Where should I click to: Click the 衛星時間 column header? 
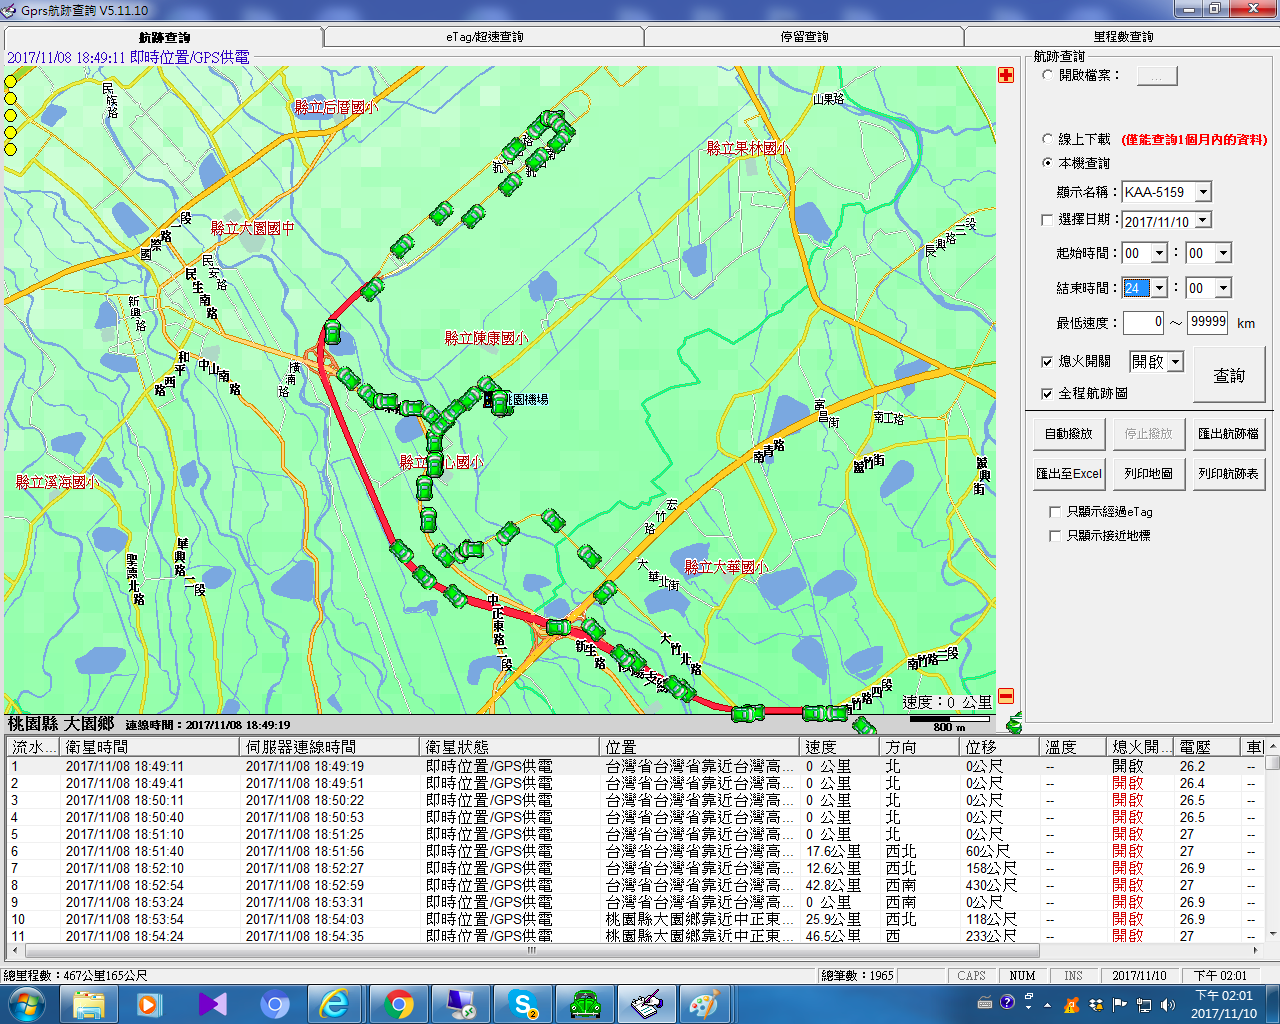(151, 747)
